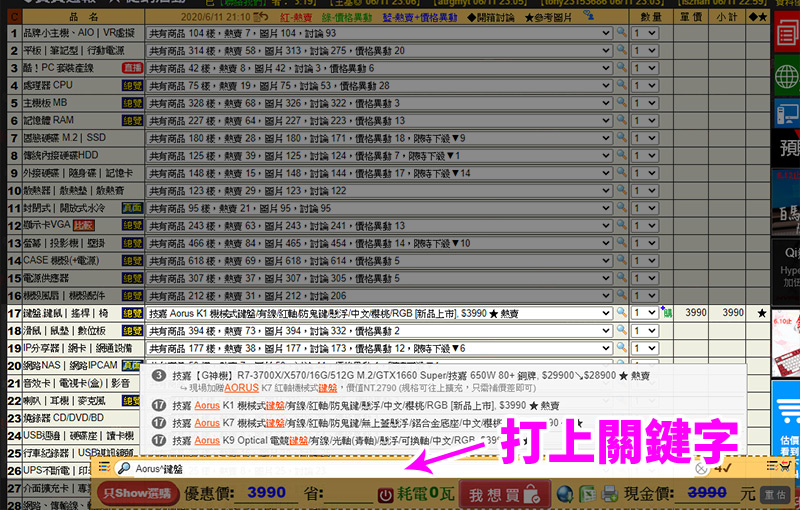
Task: Click the list icon left of the search box
Action: 104,467
